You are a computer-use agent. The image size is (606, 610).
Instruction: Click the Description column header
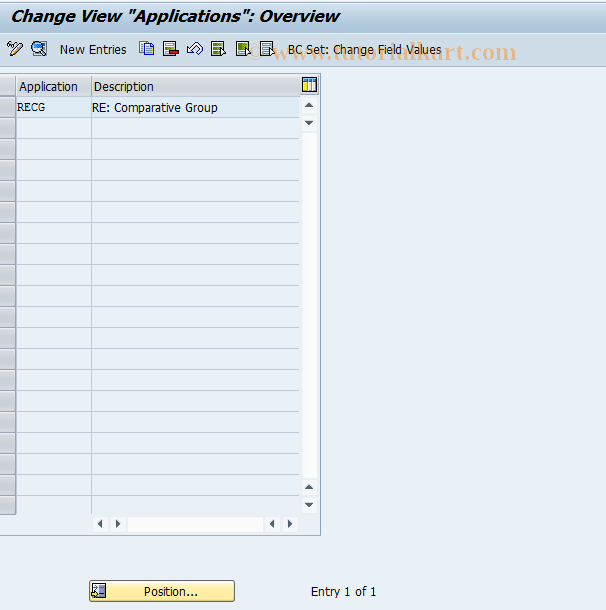(196, 86)
